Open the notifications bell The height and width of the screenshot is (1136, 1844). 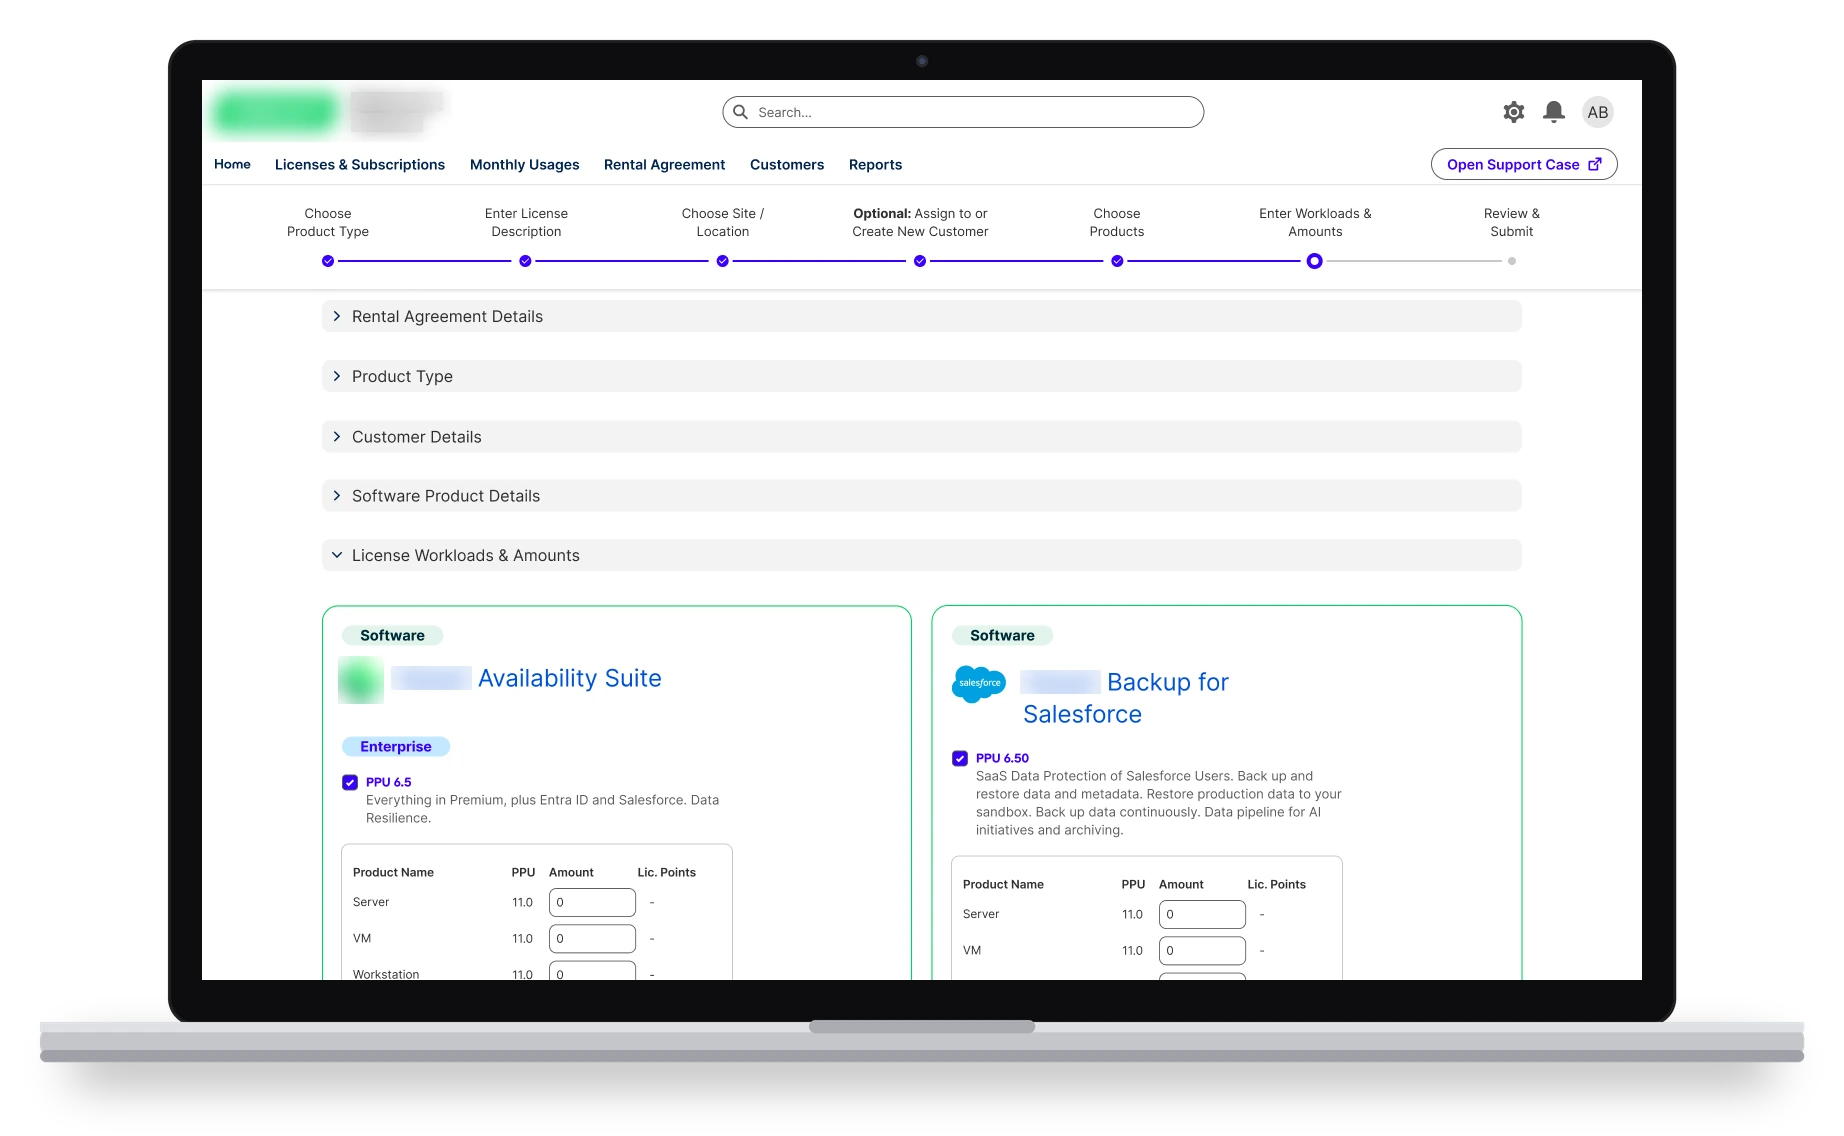[1554, 112]
